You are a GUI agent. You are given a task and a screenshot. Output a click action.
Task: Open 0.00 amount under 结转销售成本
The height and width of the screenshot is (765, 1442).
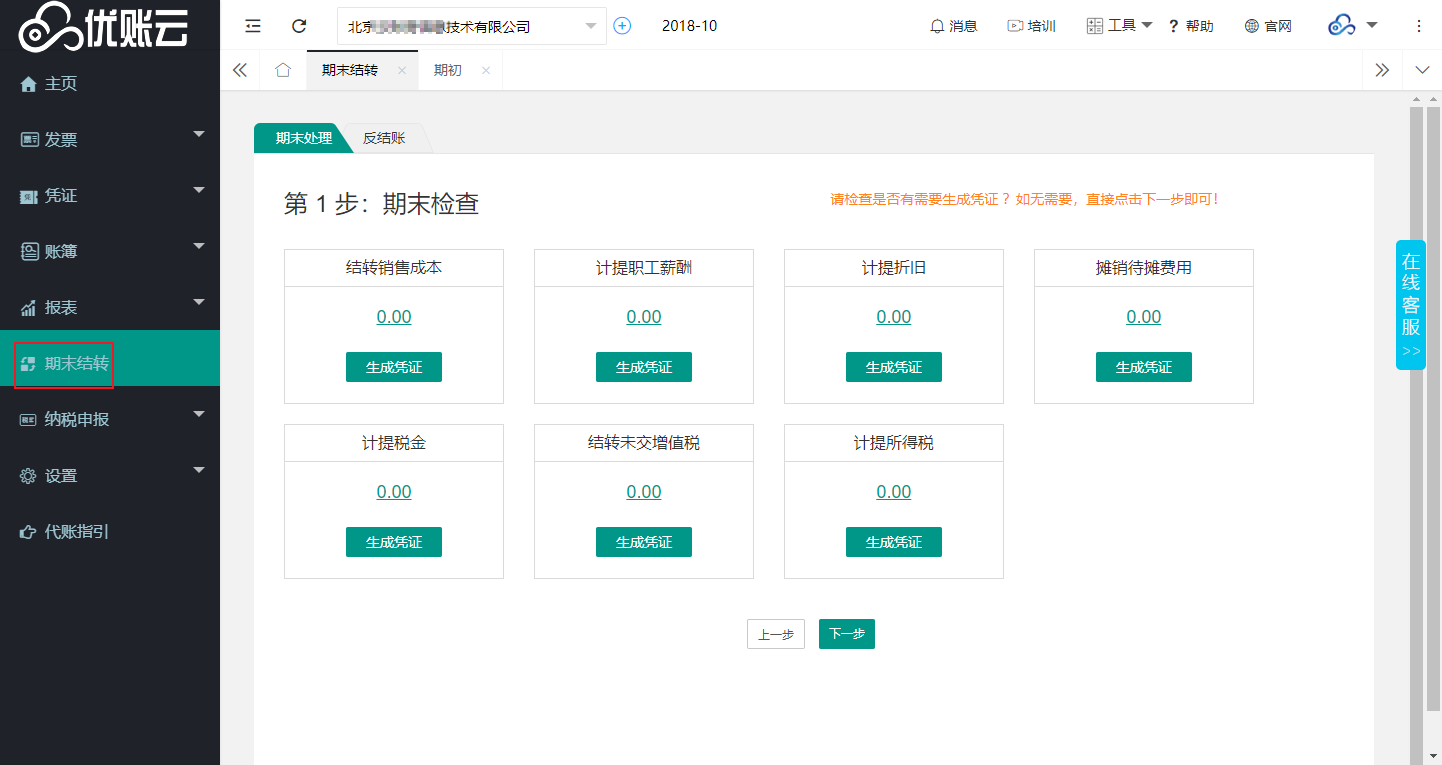(x=394, y=317)
